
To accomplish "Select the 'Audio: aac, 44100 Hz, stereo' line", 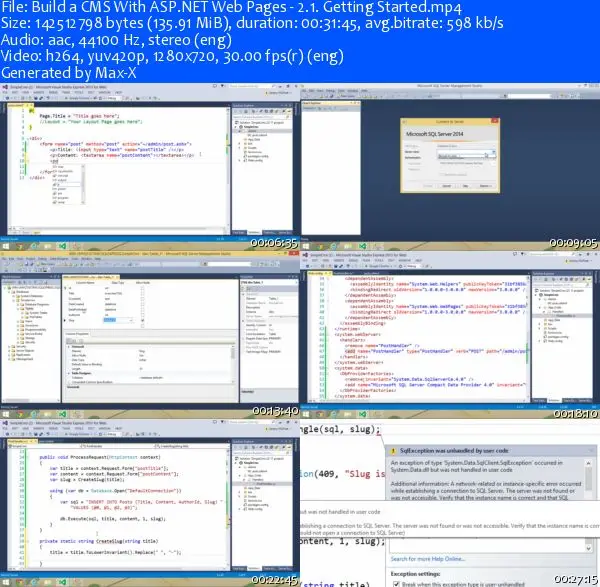I will click(116, 40).
